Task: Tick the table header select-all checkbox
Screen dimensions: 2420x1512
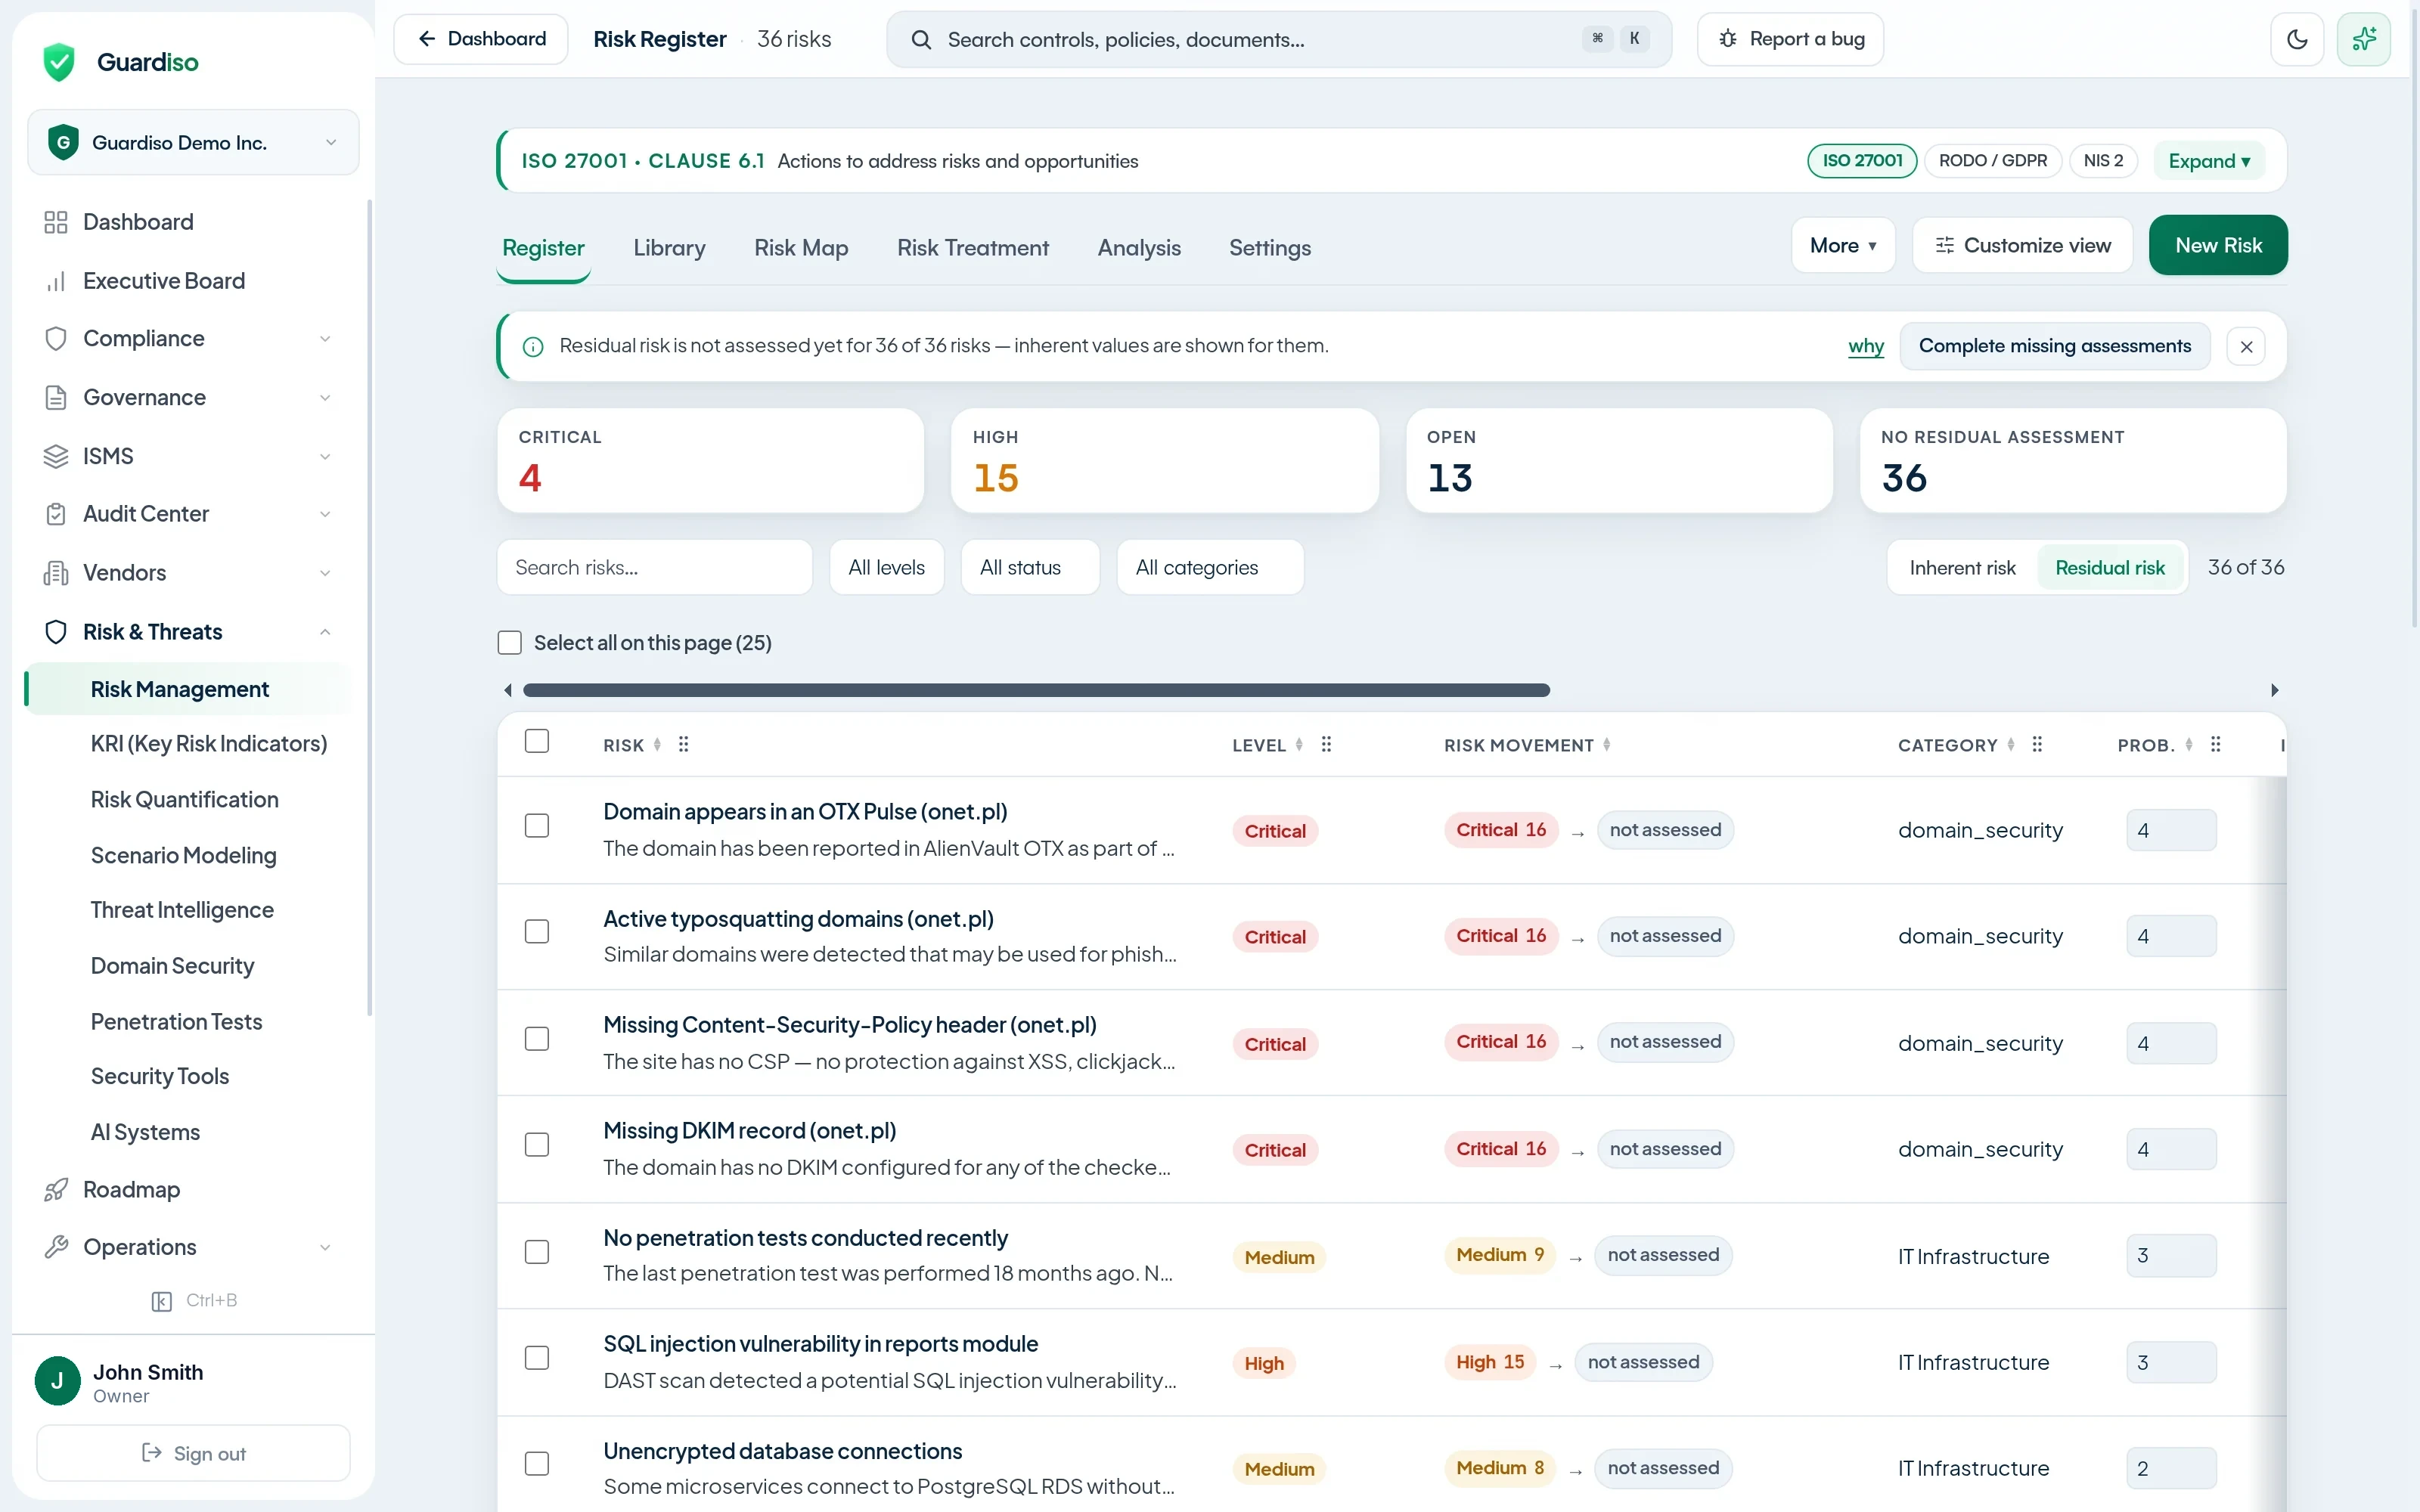Action: coord(537,741)
